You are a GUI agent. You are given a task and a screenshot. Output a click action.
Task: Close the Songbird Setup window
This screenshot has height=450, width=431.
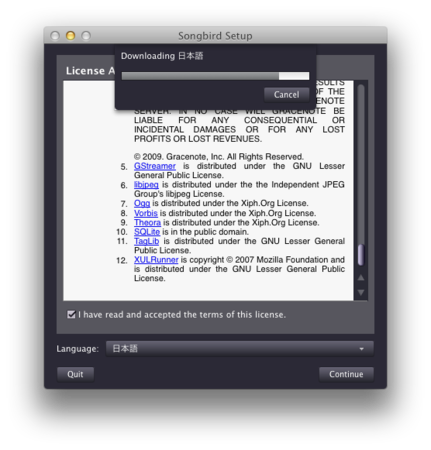click(x=55, y=36)
